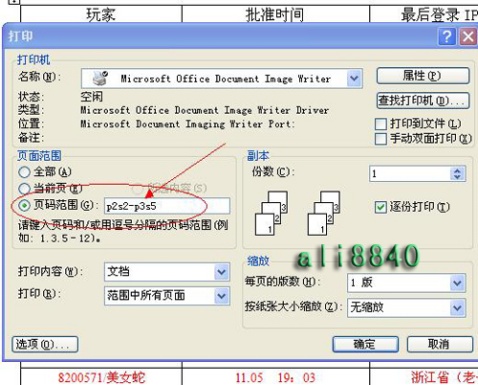Click the help question mark icon in title bar

coord(447,36)
